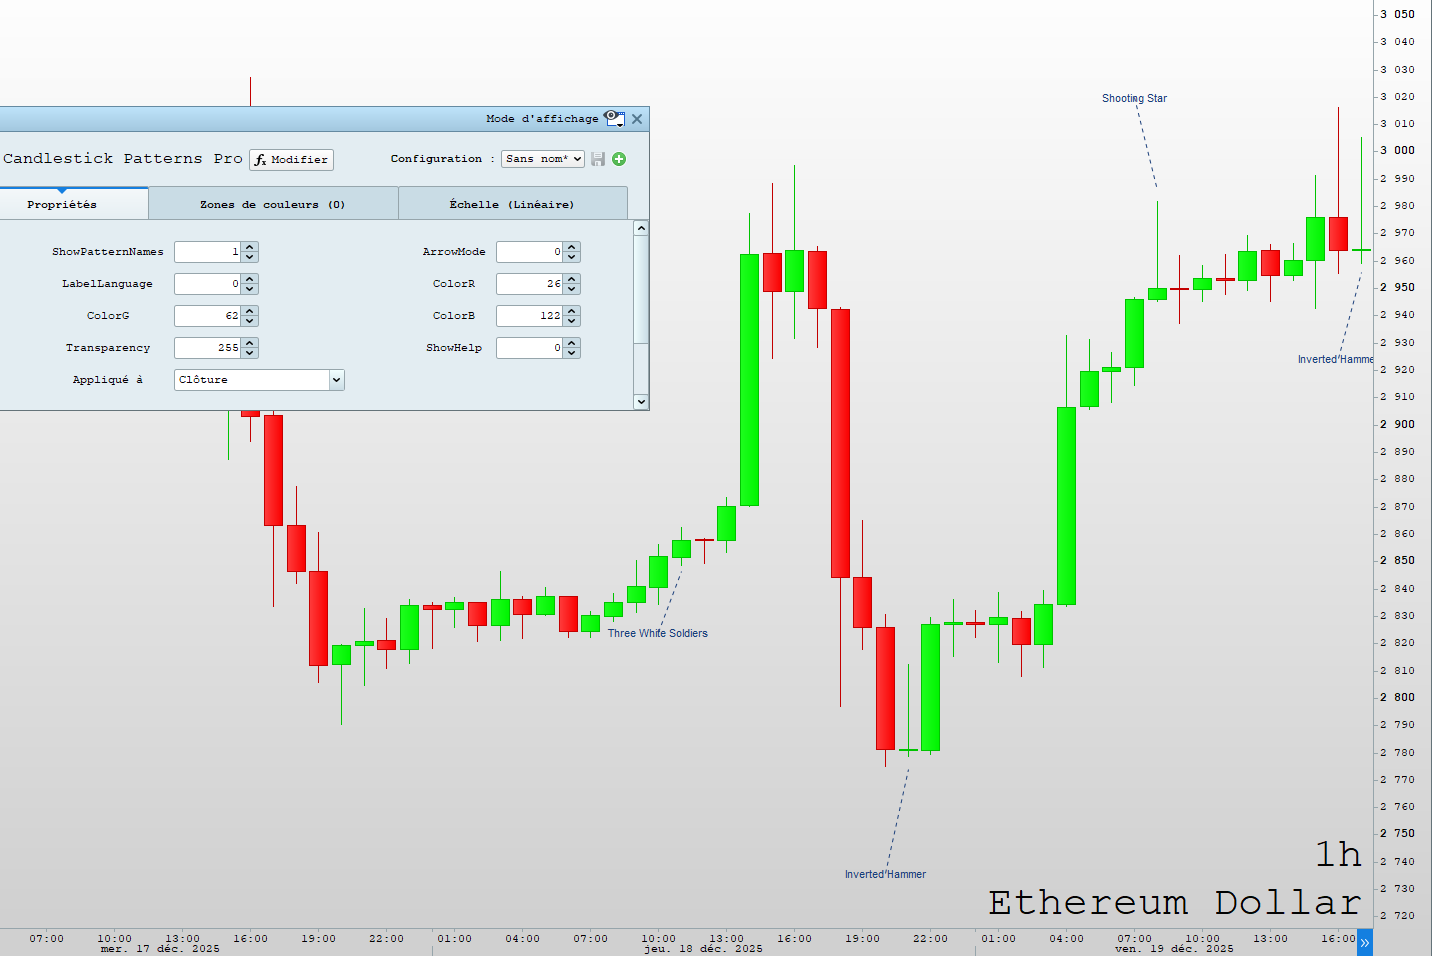Select the Propriétés tab
The height and width of the screenshot is (956, 1432).
[x=62, y=204]
